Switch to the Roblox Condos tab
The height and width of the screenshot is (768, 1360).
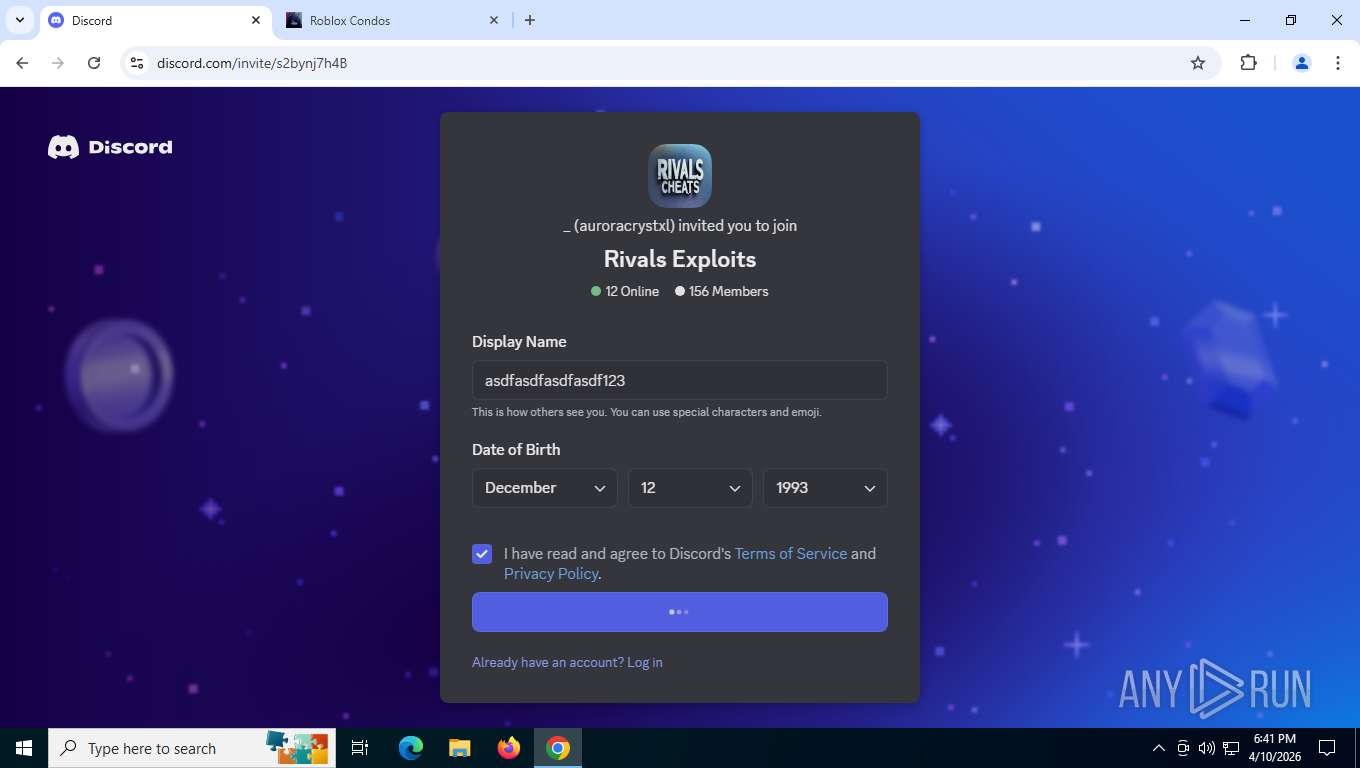point(390,20)
